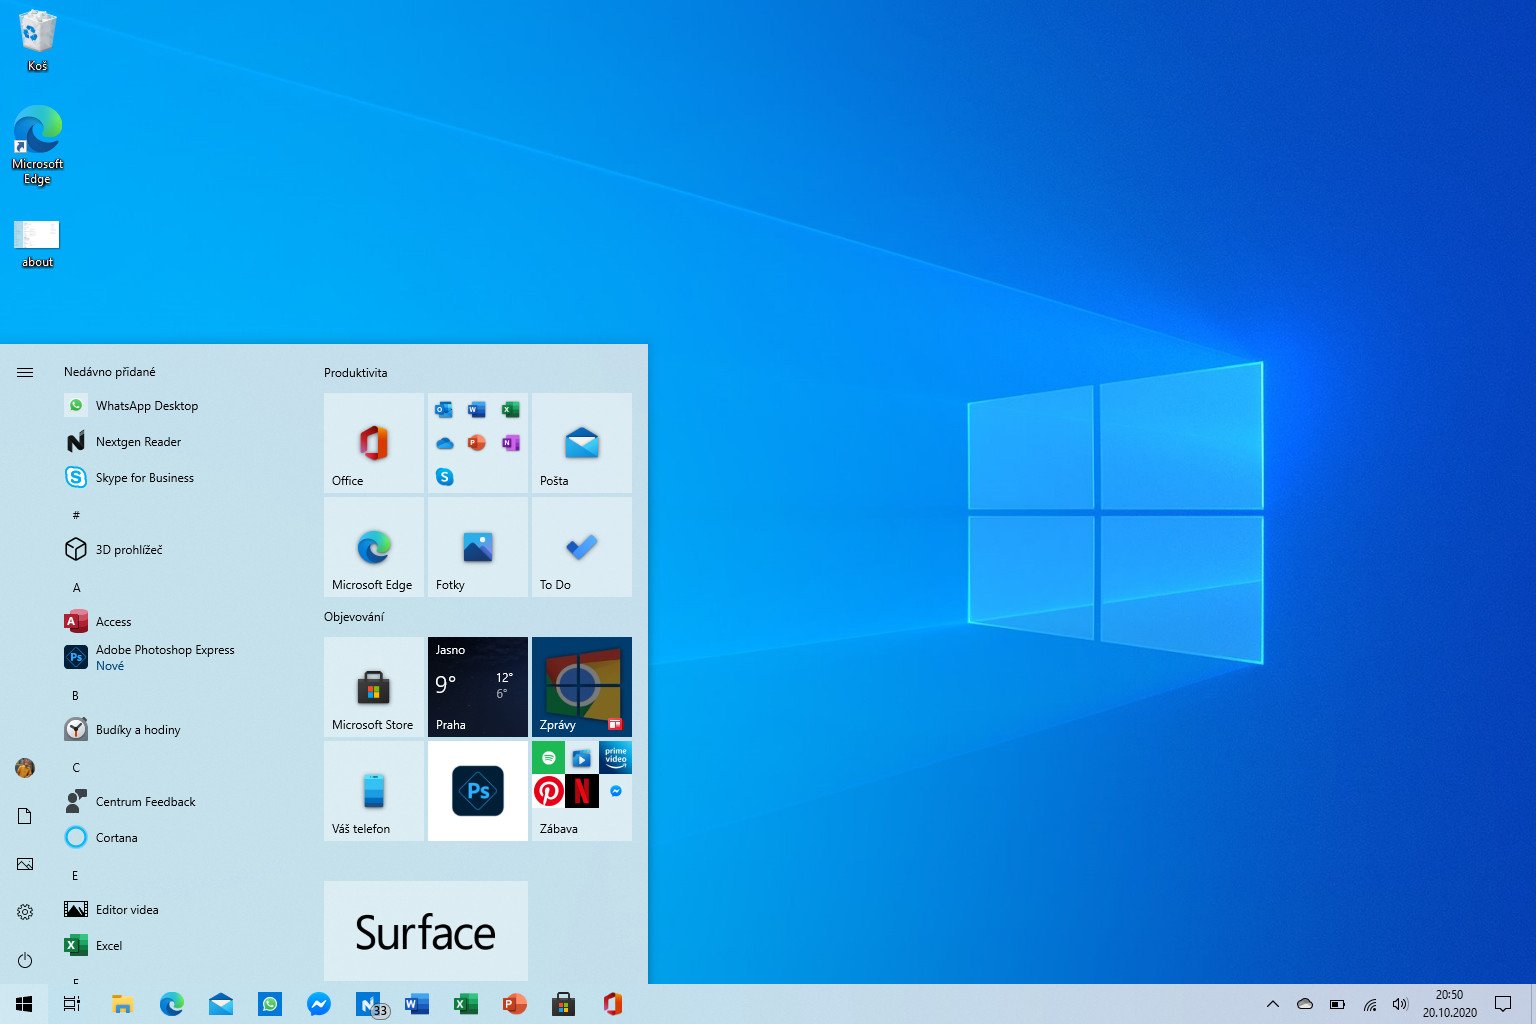The width and height of the screenshot is (1536, 1024).
Task: Open WhatsApp from the taskbar
Action: tap(270, 1004)
